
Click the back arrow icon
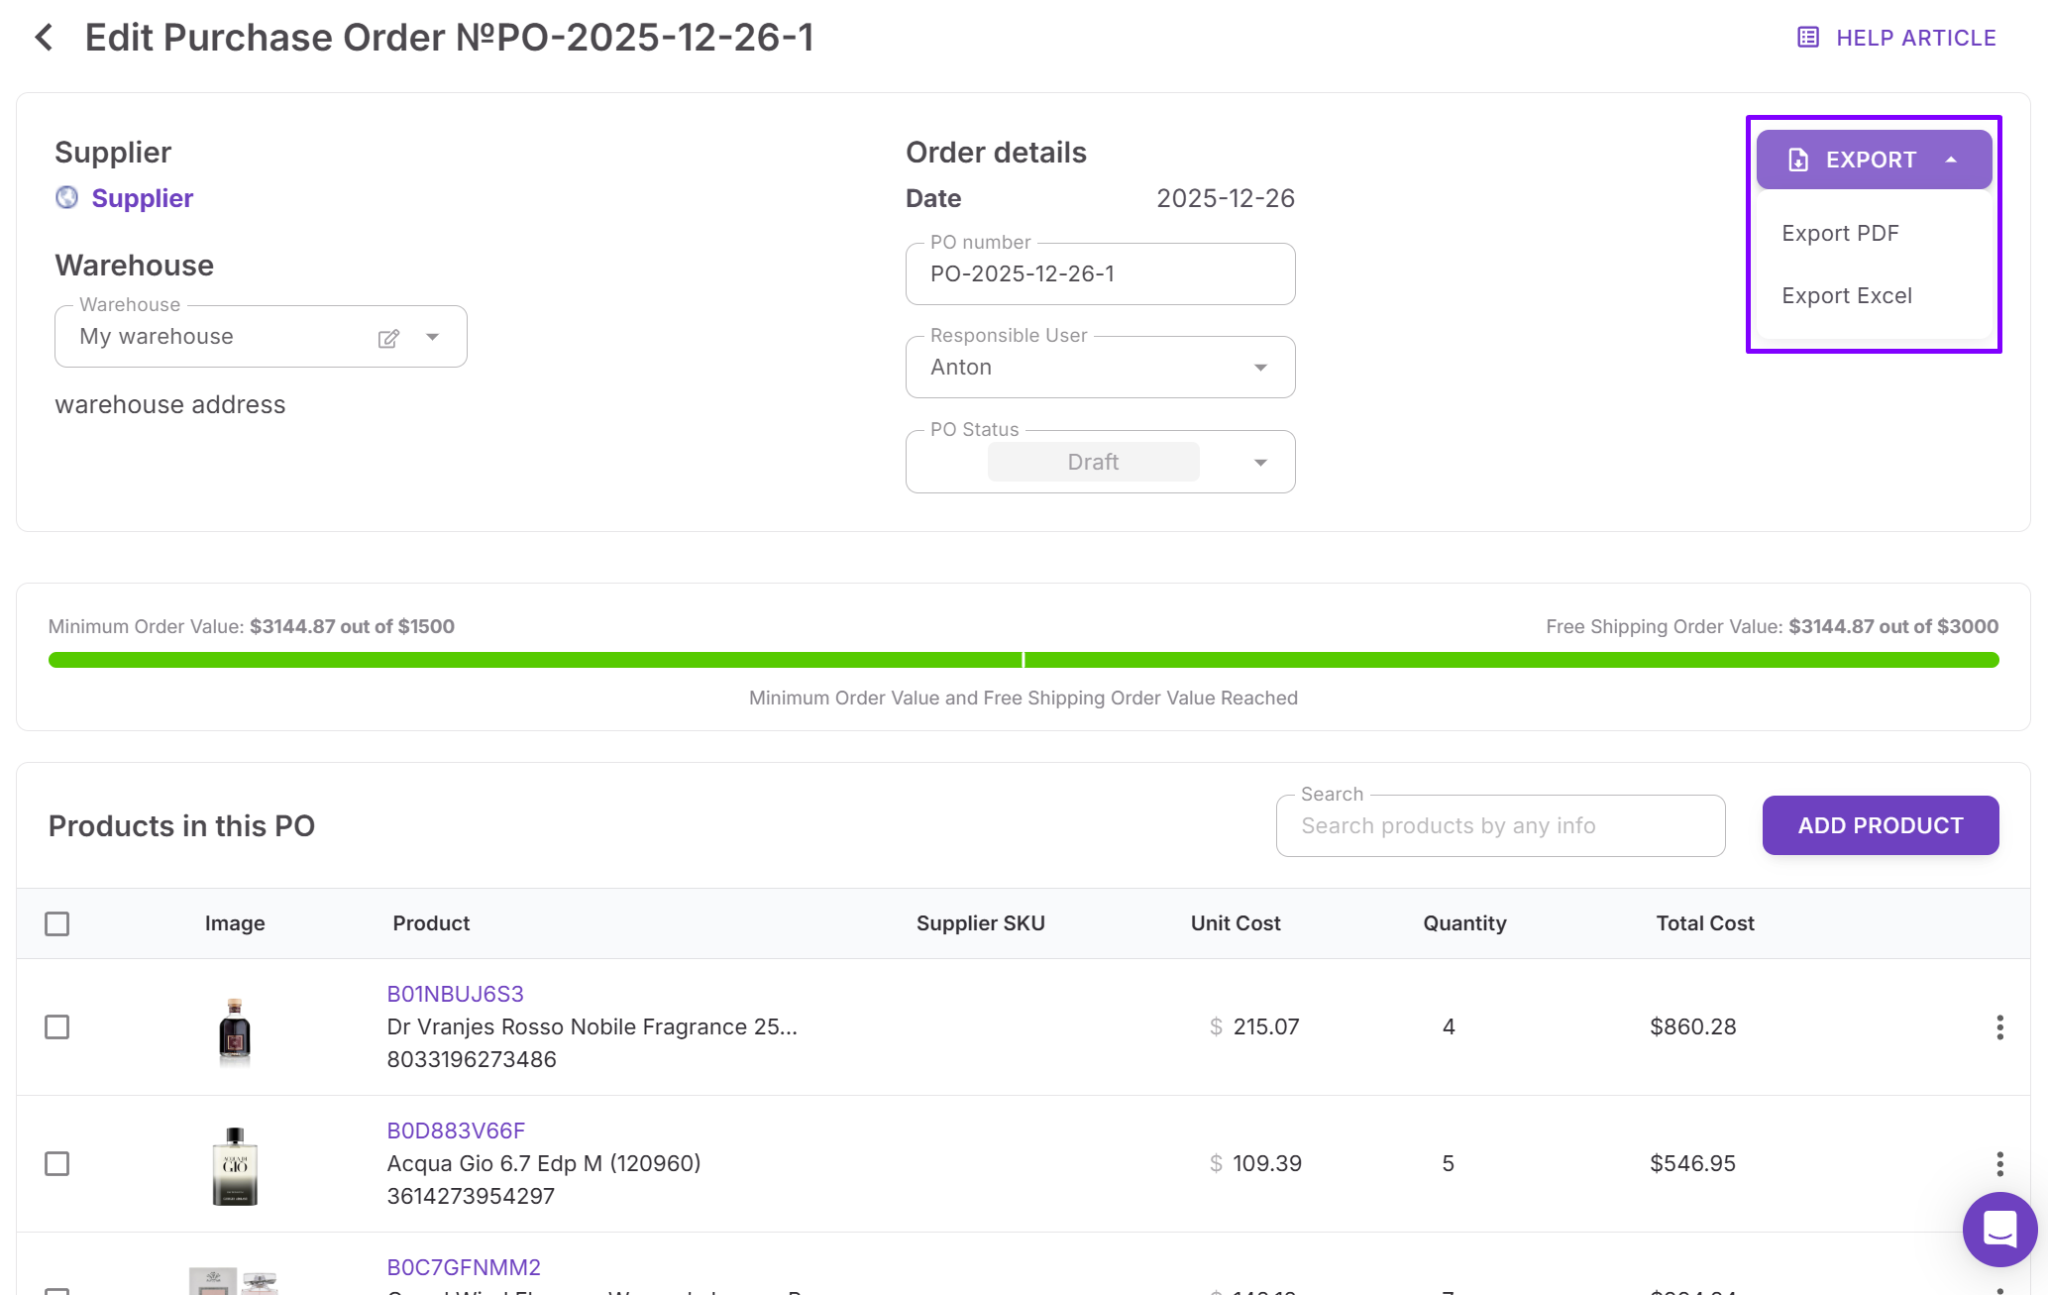point(44,38)
